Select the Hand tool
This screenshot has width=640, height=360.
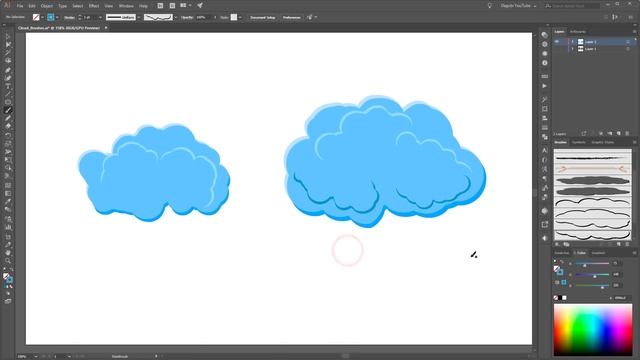pyautogui.click(x=8, y=253)
